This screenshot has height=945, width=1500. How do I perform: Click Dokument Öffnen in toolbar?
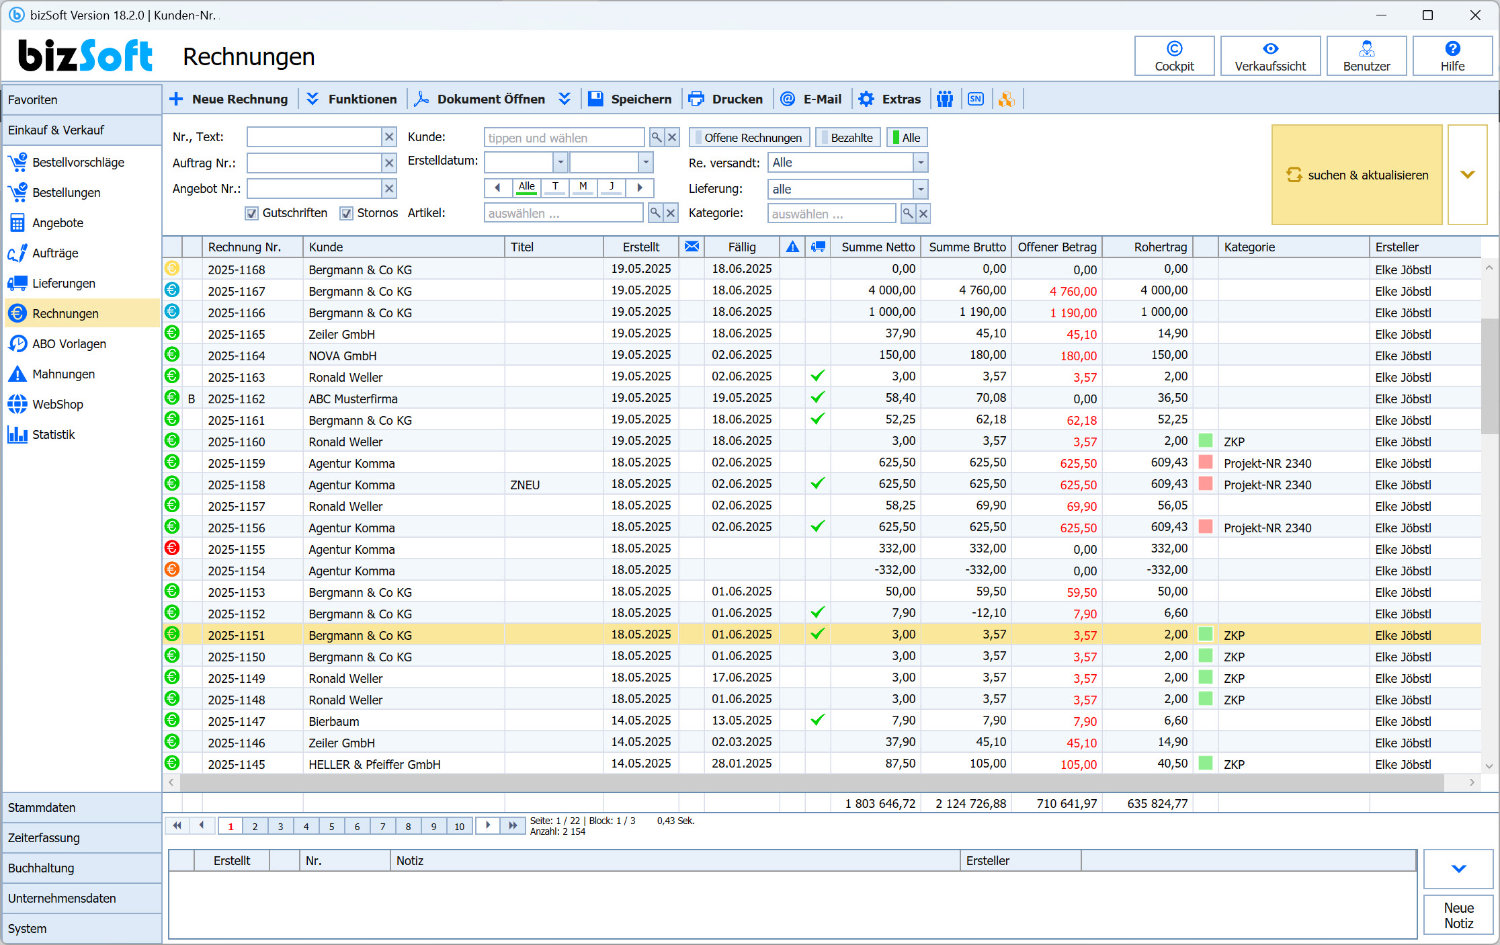[480, 99]
